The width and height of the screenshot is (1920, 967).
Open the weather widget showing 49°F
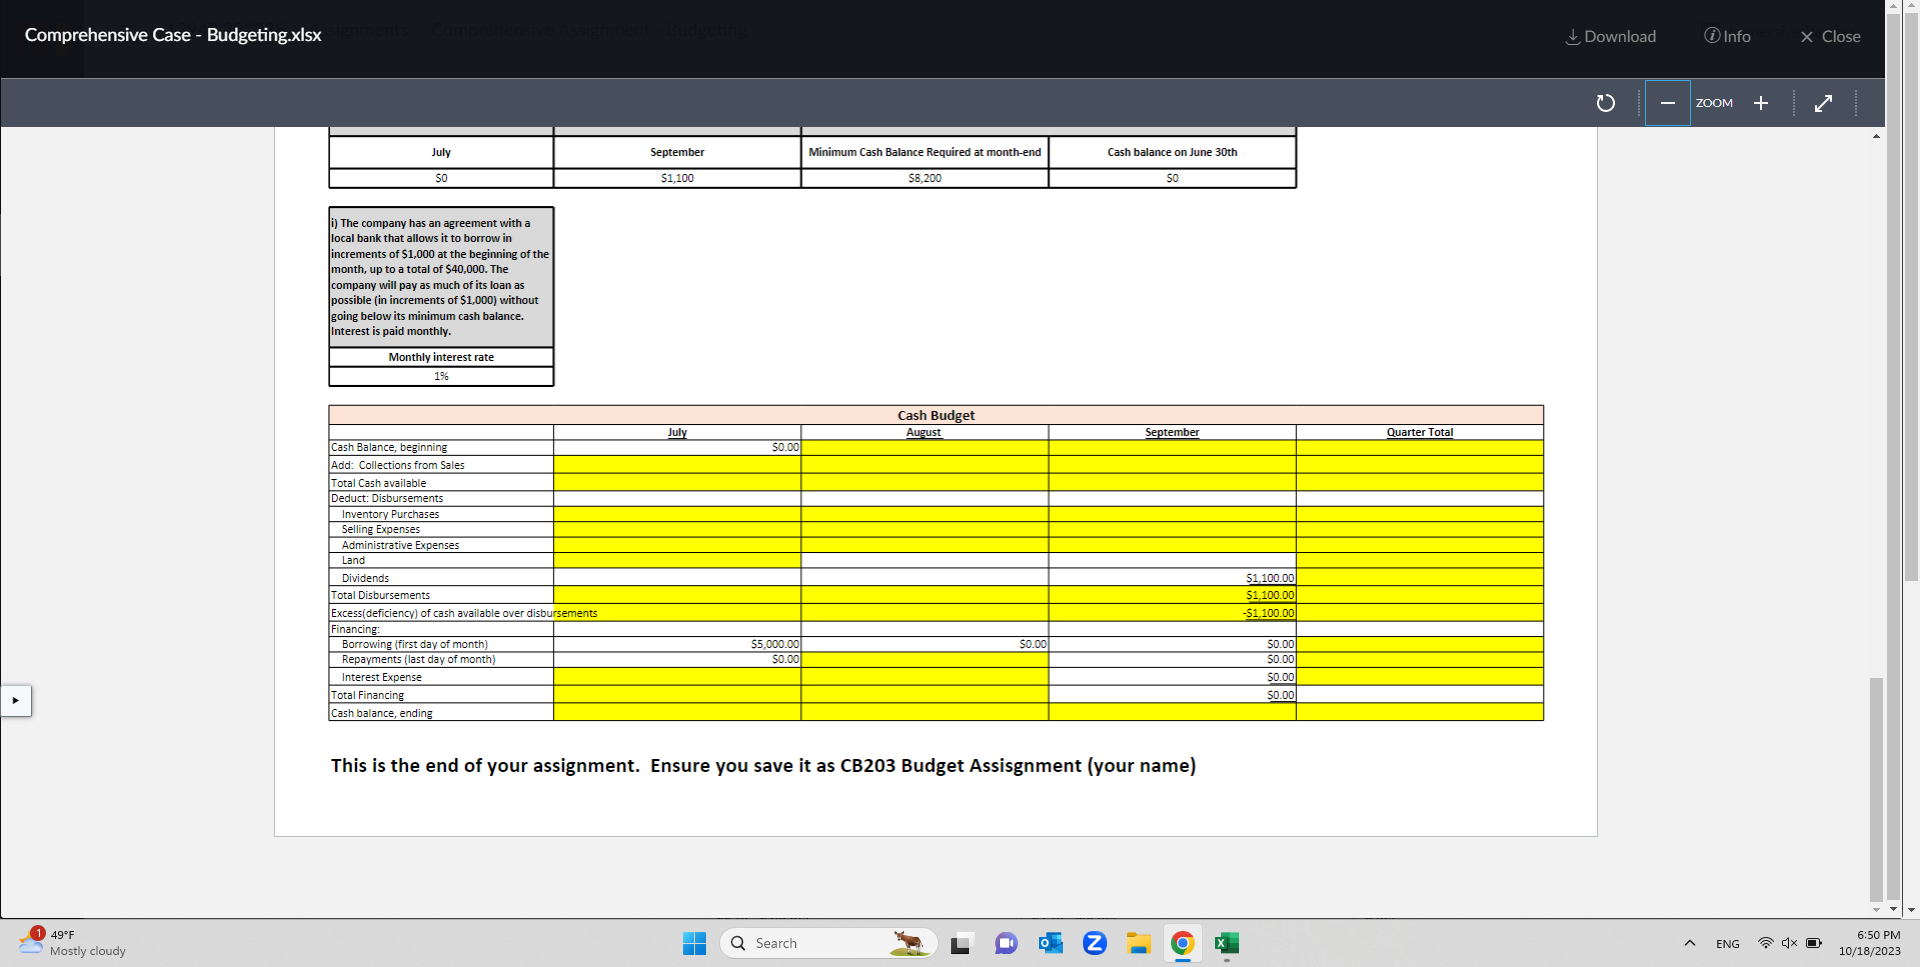(72, 943)
